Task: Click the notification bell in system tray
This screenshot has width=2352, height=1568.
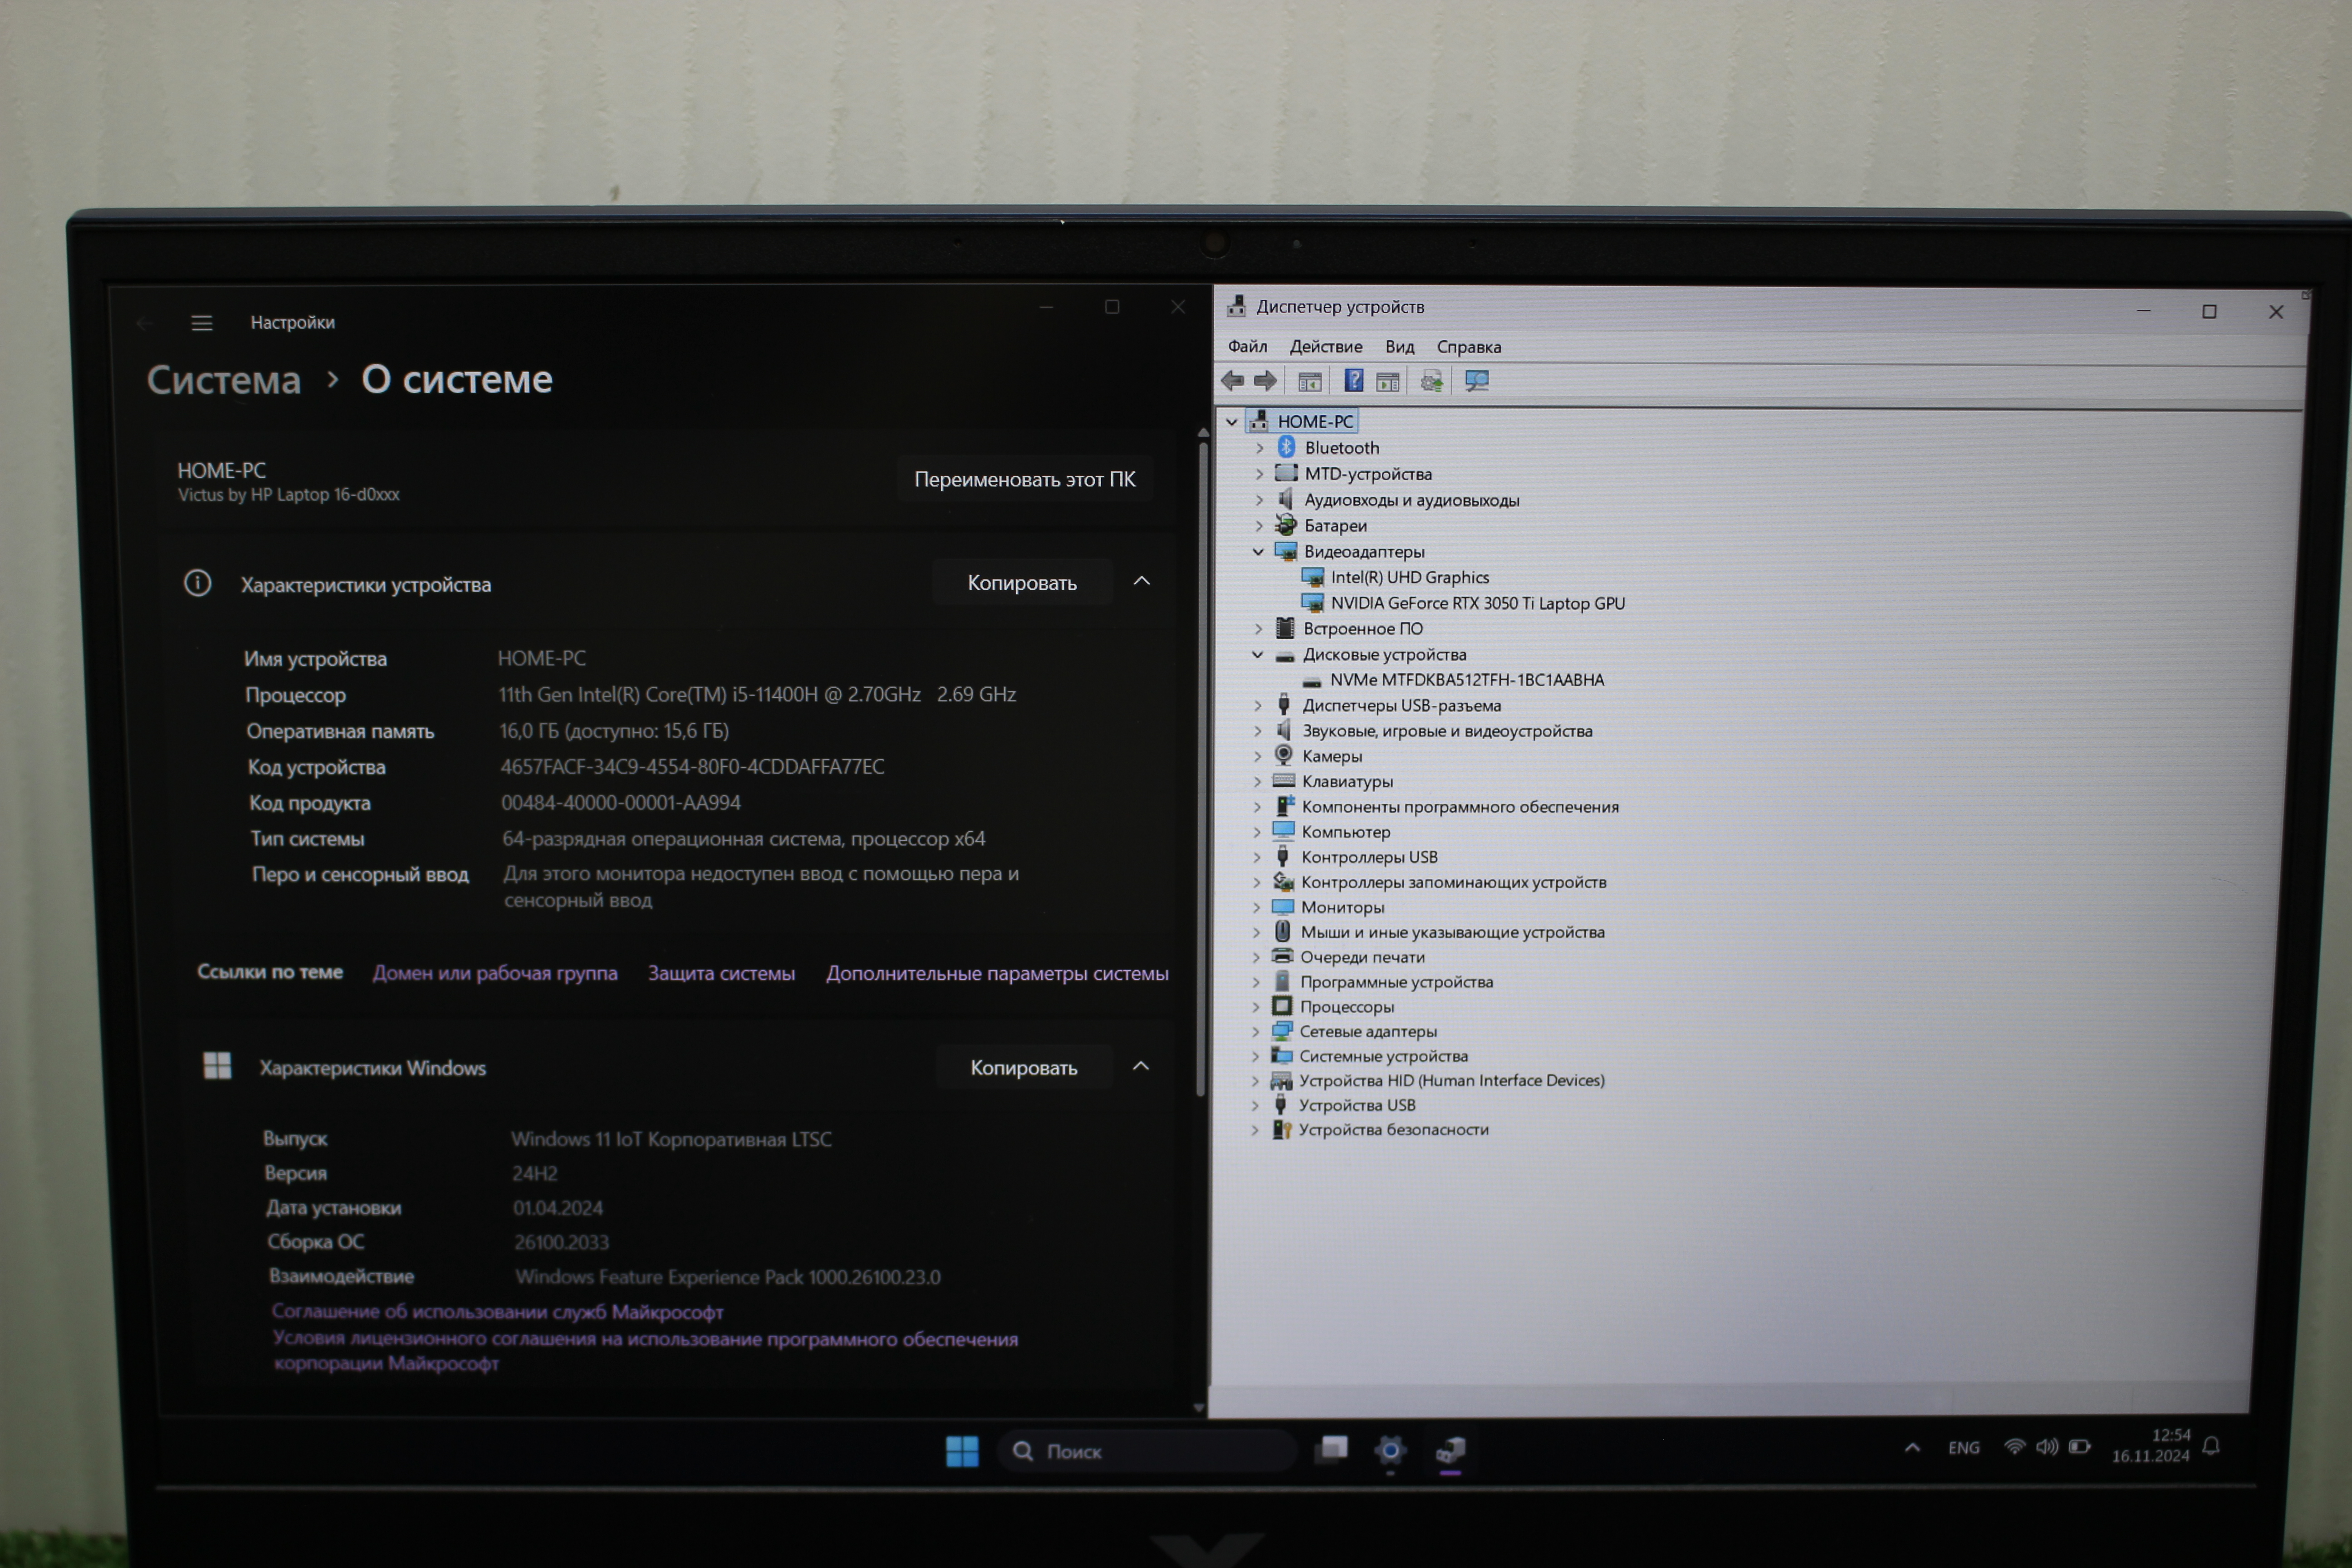Action: [x=2211, y=1446]
